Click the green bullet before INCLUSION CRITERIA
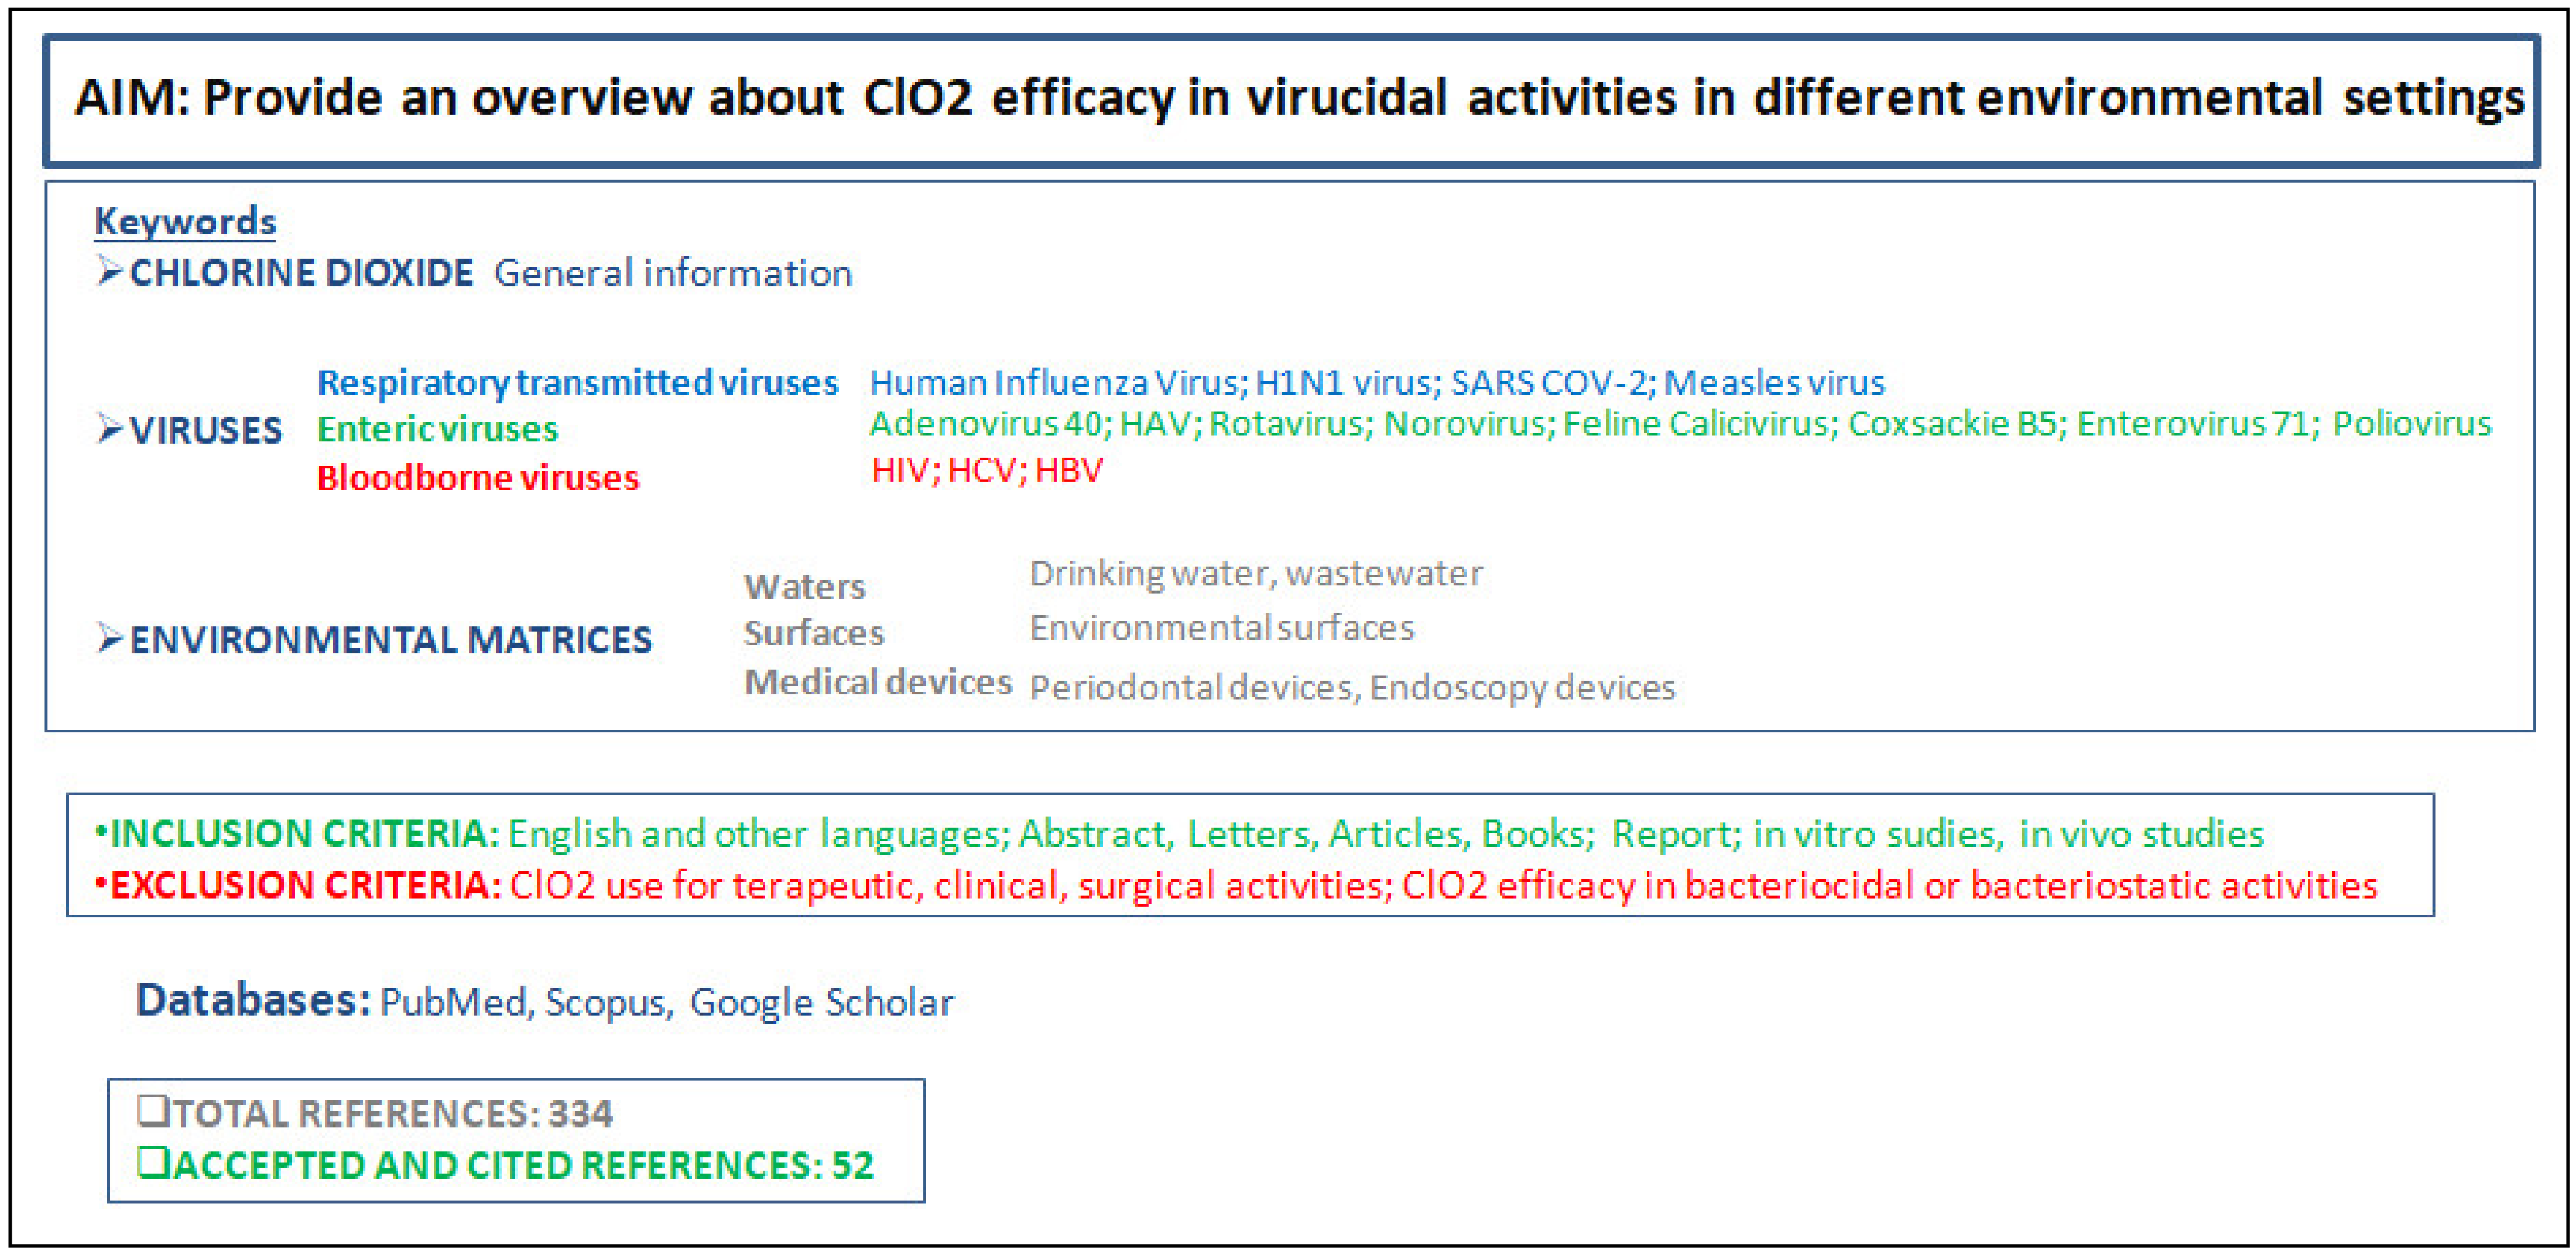 (100, 832)
